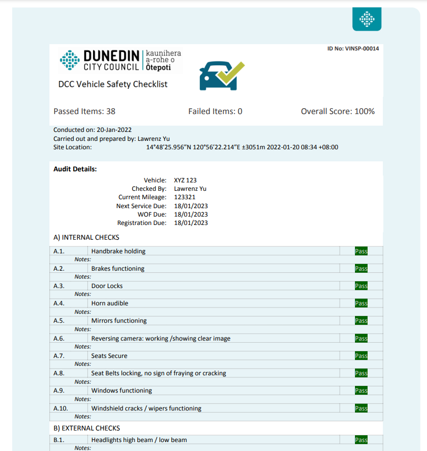Select the DCC Vehicle Safety Checklist title
This screenshot has width=427, height=451.
(x=113, y=84)
